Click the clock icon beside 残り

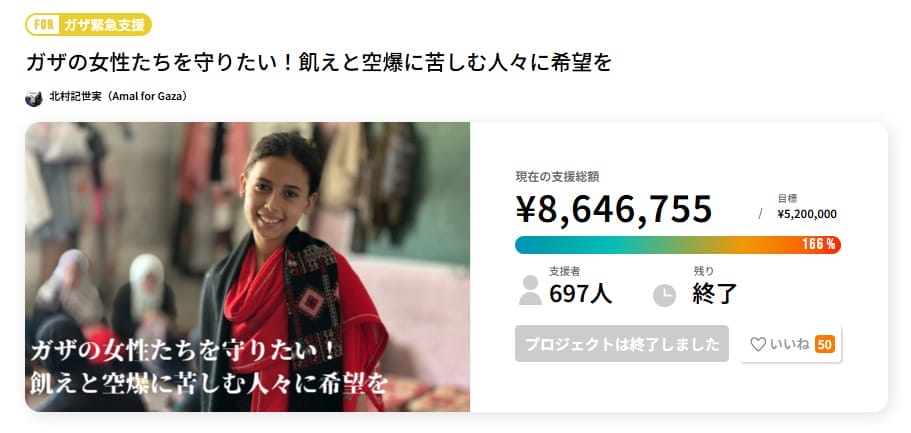(x=665, y=295)
